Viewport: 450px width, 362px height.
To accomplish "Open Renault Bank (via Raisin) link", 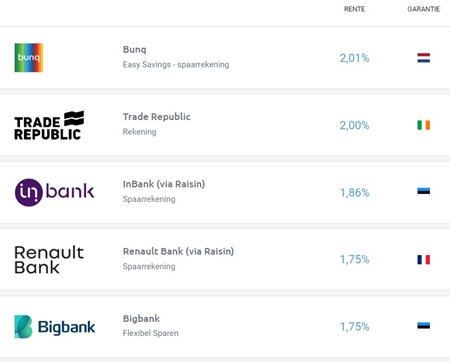I will (178, 251).
